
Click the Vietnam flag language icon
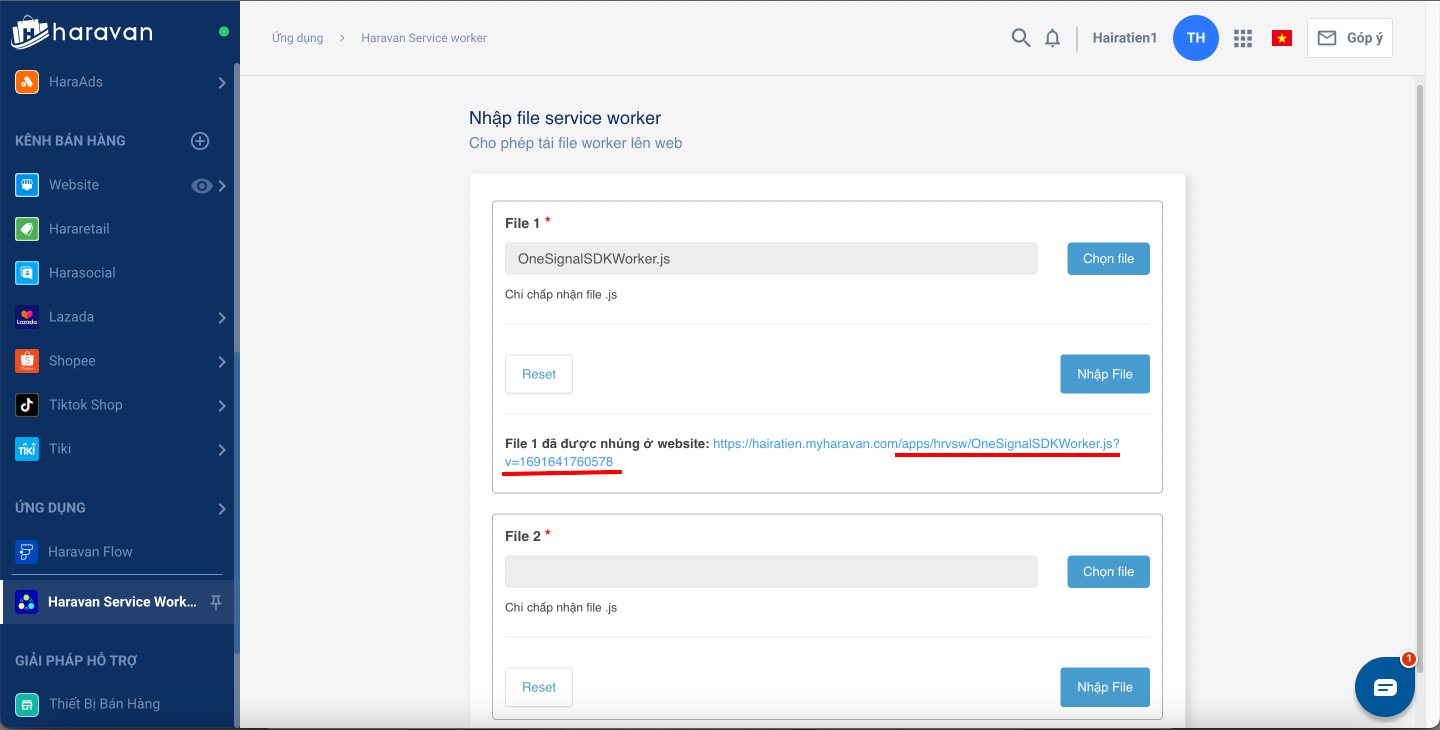(1281, 38)
